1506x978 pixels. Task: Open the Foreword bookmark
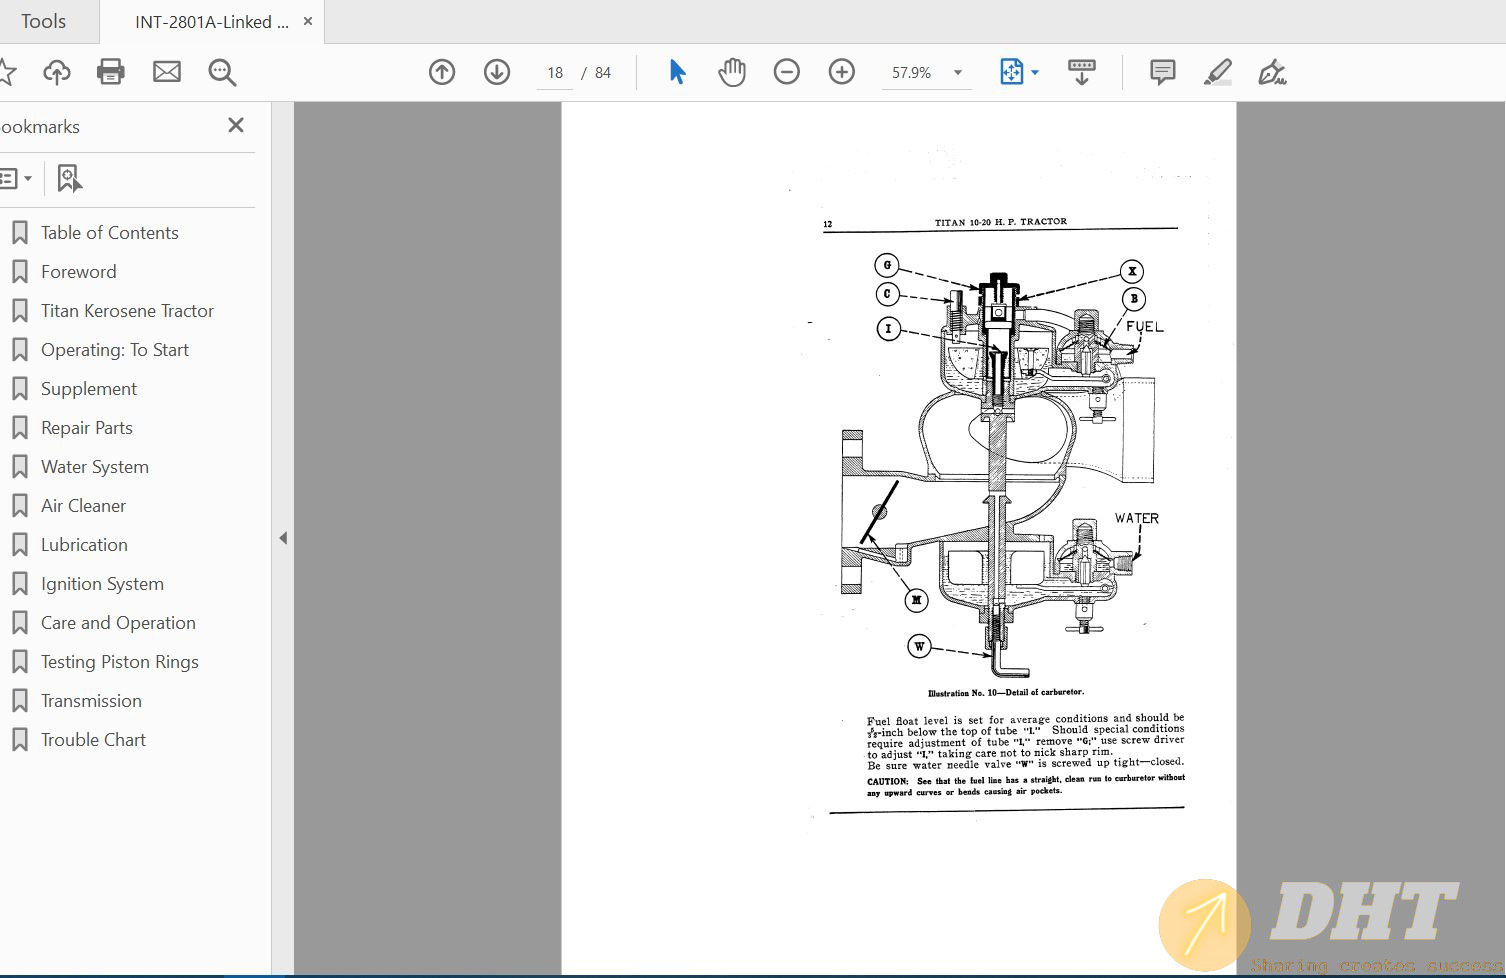click(x=78, y=272)
